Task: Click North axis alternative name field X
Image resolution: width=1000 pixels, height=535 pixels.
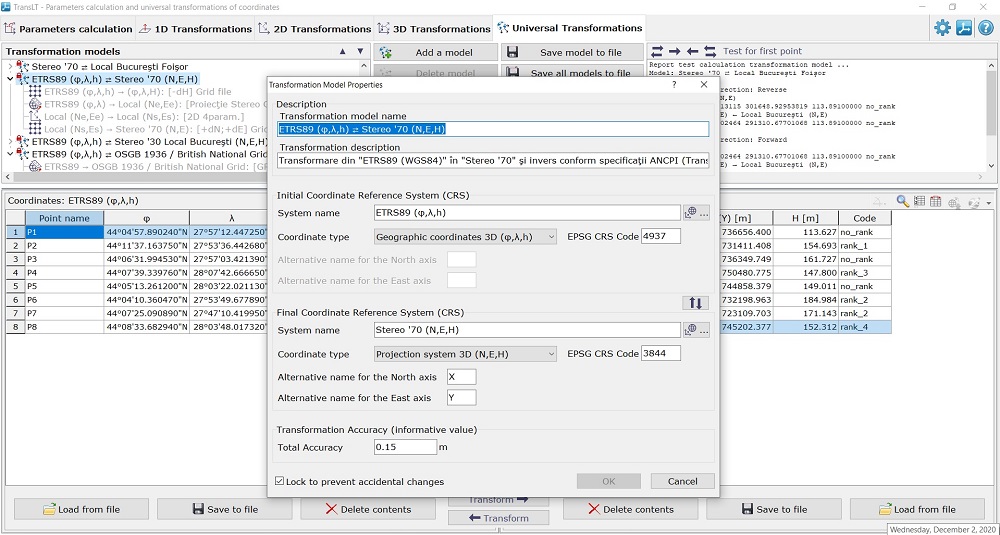Action: (462, 377)
